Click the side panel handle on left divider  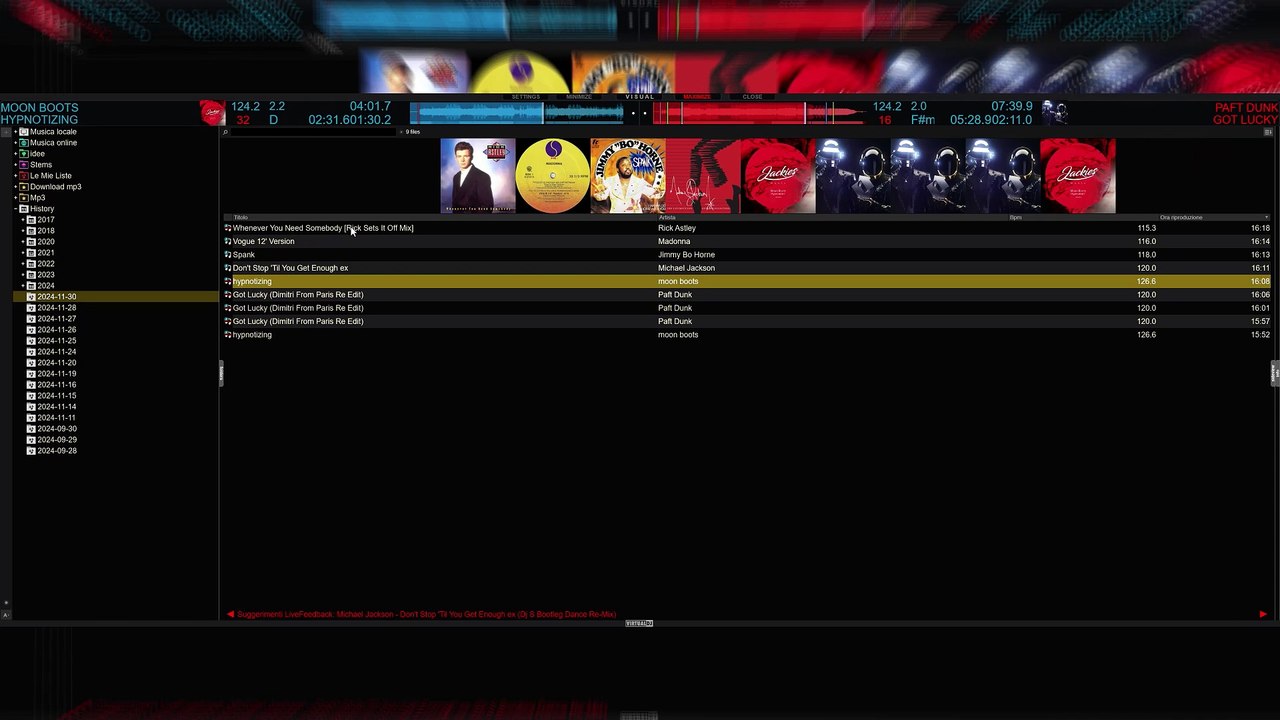coord(221,374)
